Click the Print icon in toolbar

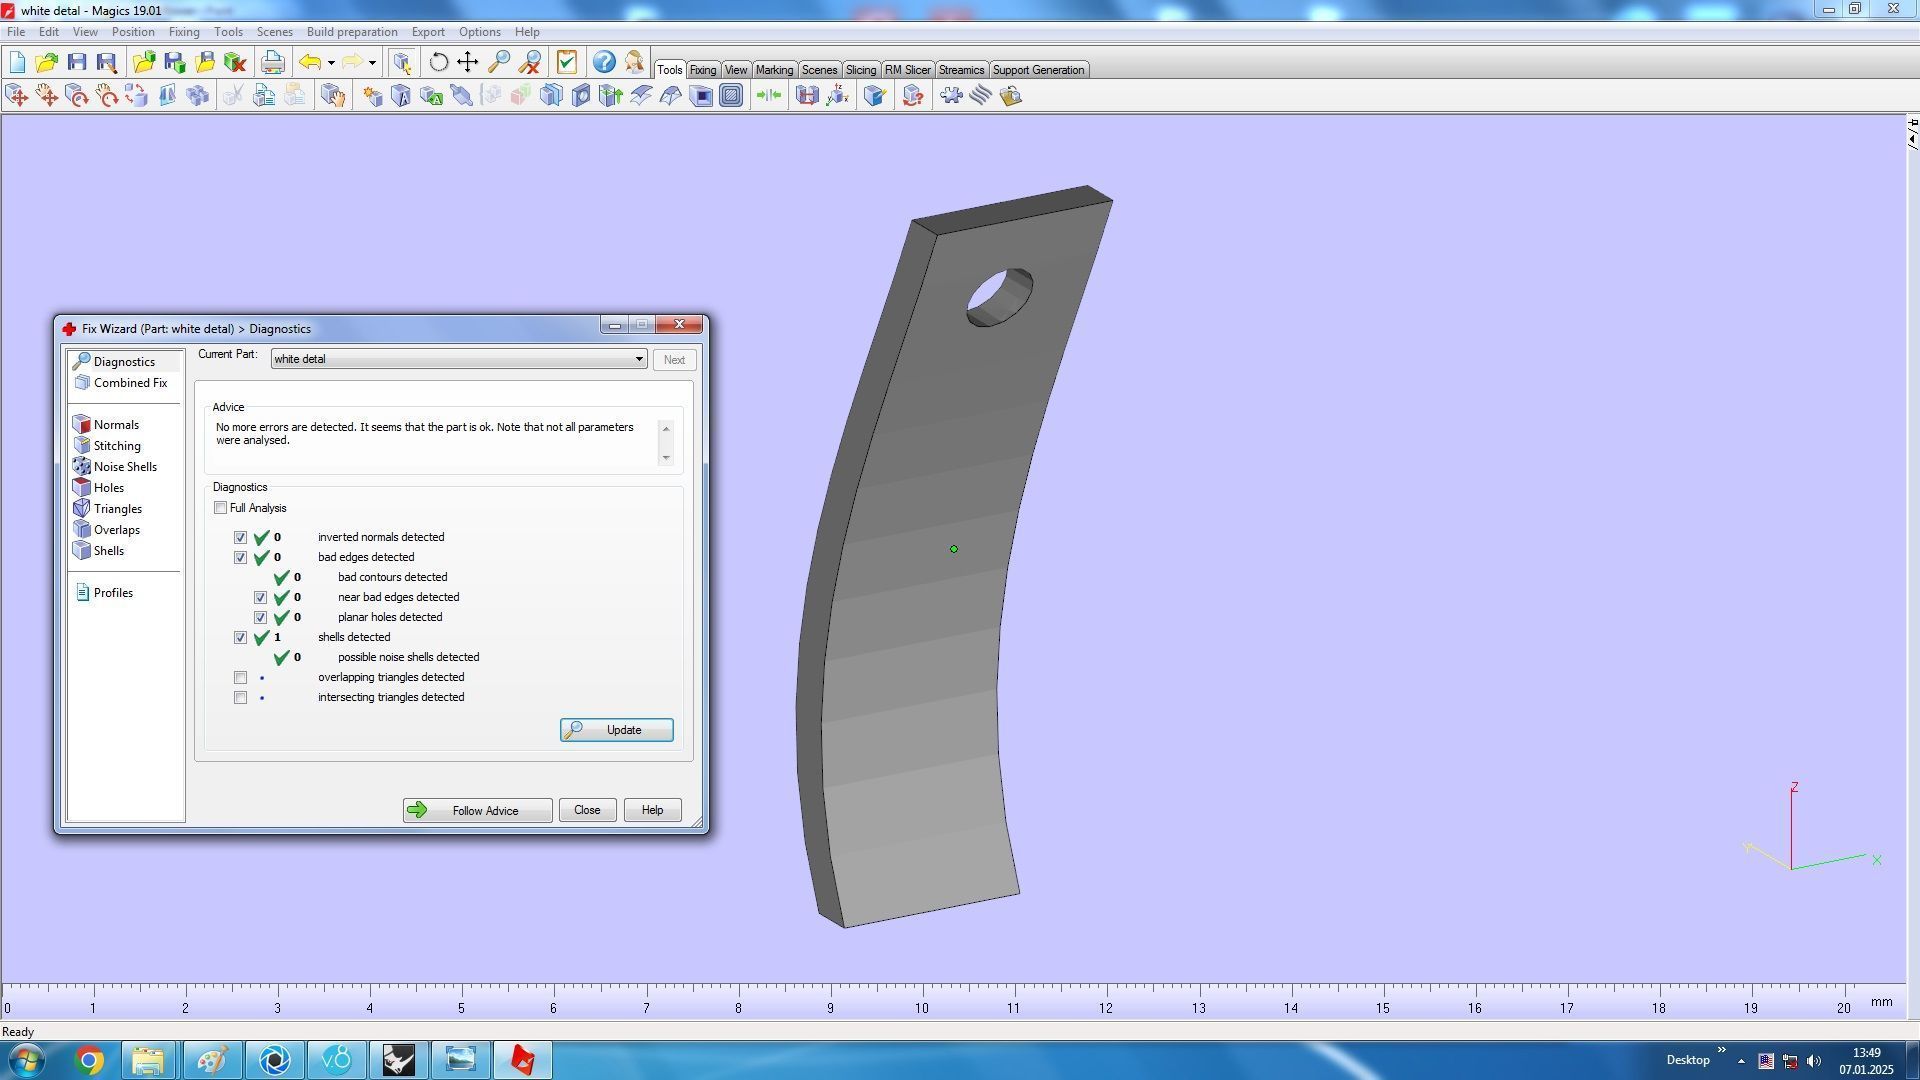272,62
